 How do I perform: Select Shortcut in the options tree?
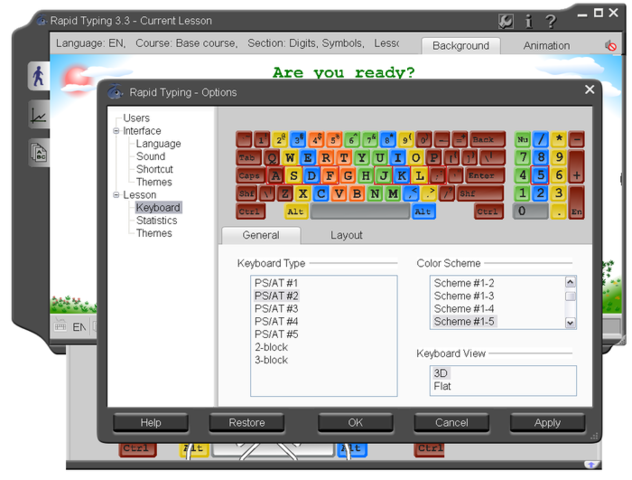(154, 169)
